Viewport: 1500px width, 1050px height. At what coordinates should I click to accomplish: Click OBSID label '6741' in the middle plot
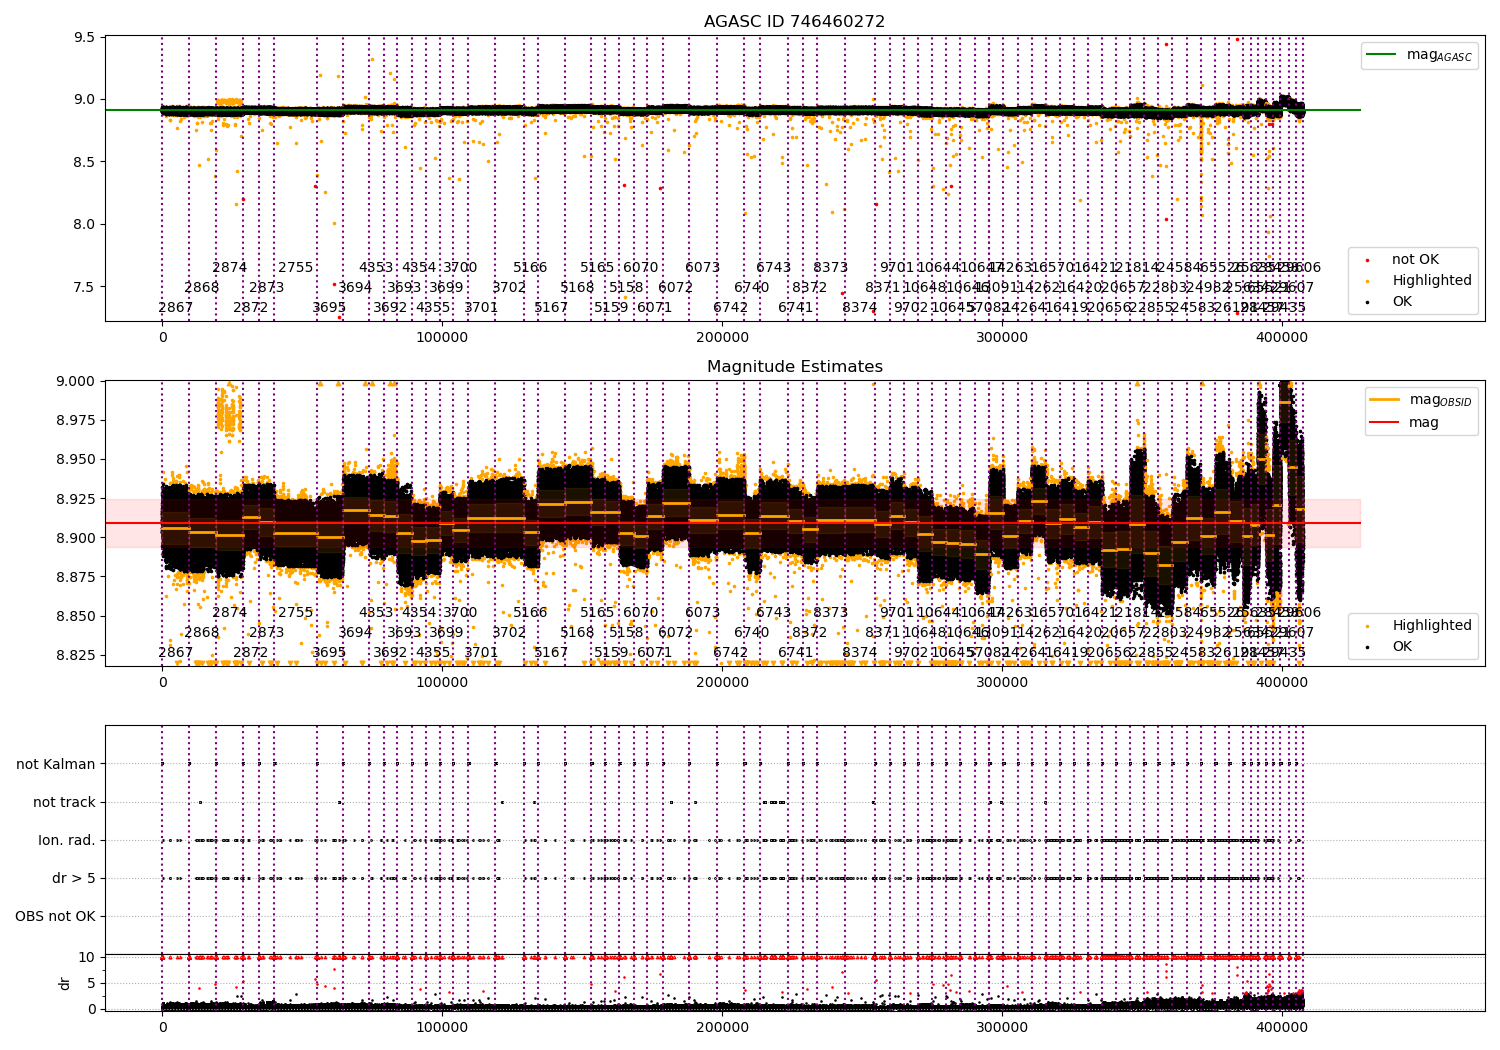(796, 652)
